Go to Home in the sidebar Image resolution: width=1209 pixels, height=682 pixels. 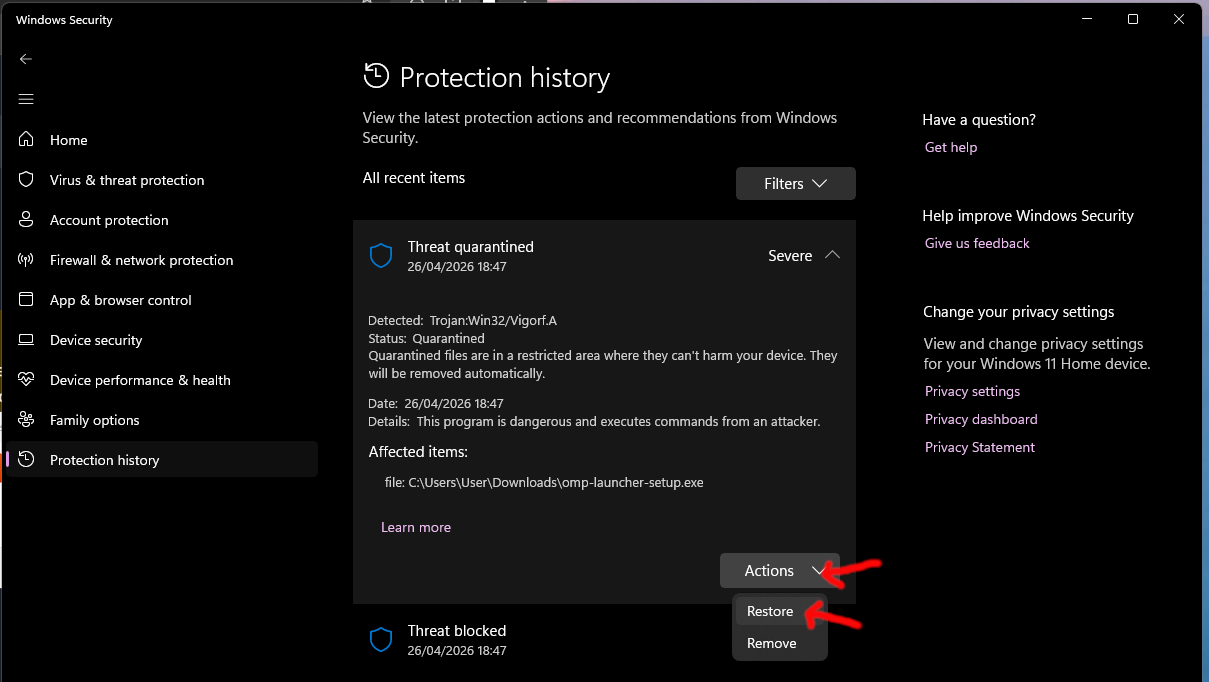pos(162,140)
